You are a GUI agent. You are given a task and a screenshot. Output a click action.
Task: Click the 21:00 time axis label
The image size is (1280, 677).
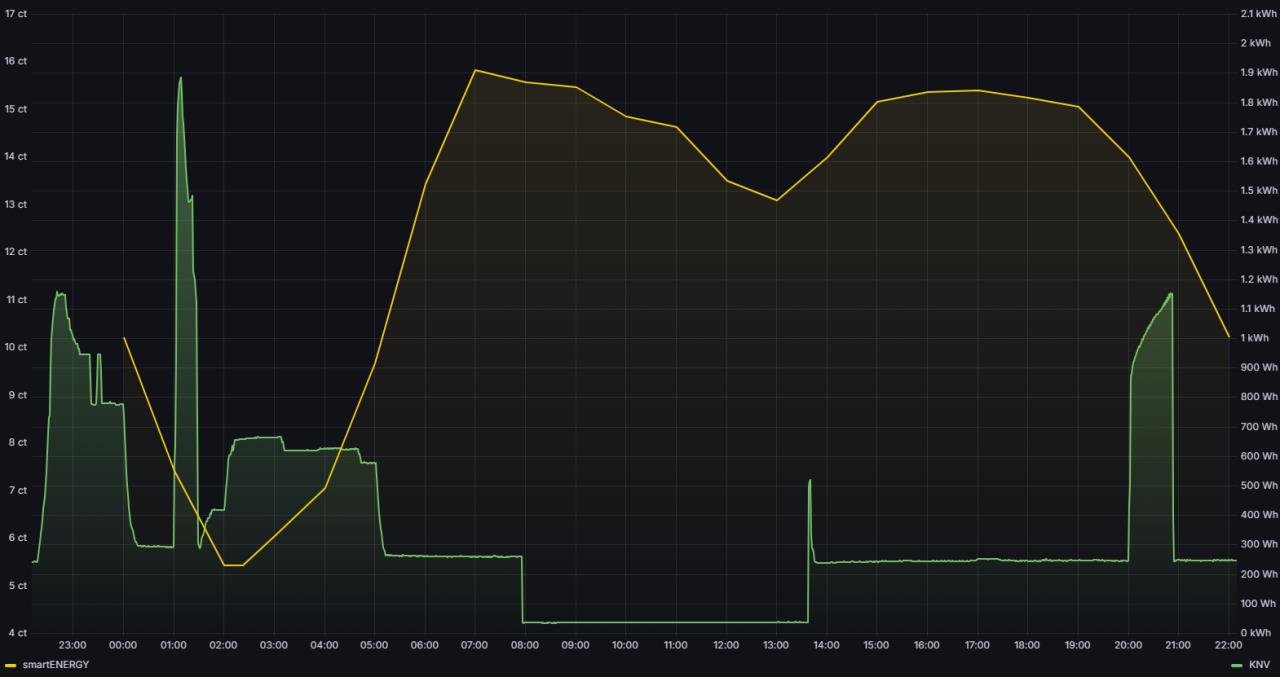[1178, 645]
